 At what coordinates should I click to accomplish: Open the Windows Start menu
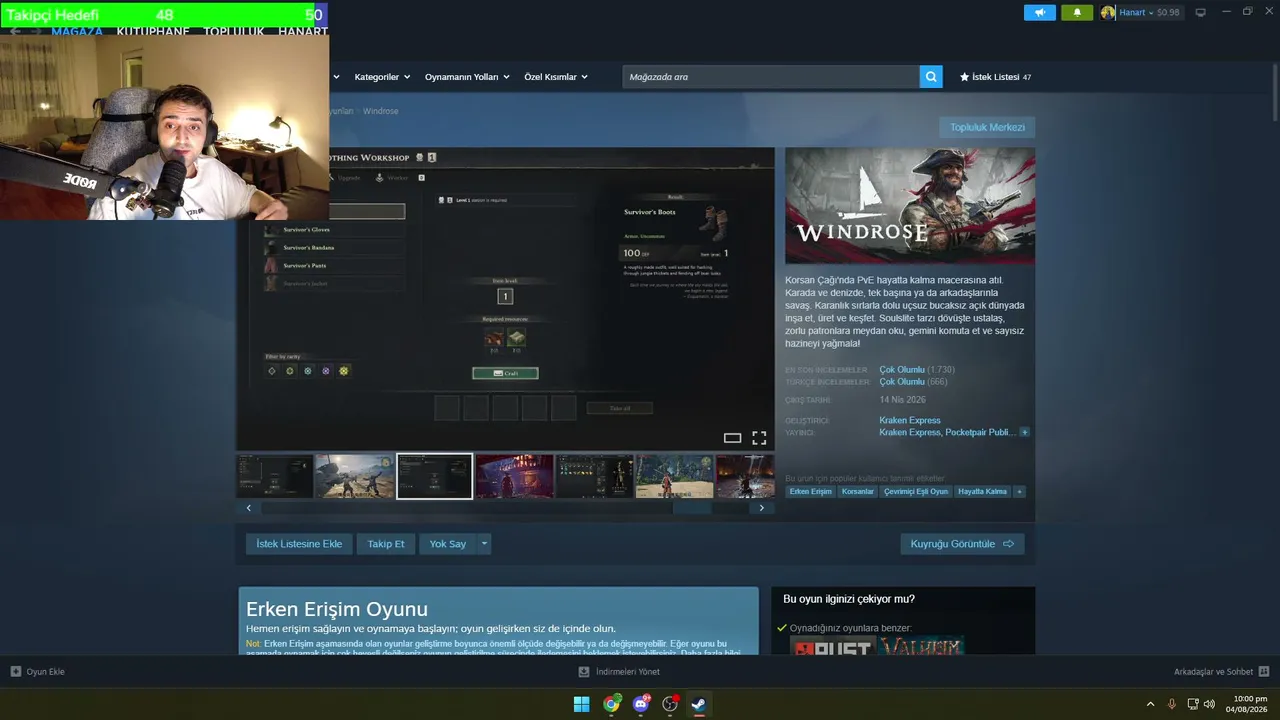[581, 704]
